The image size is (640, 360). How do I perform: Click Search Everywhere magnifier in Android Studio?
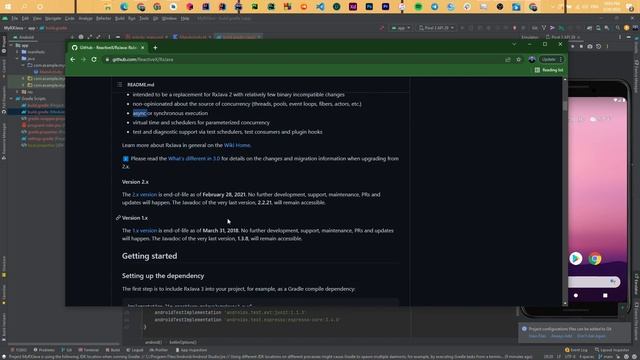click(618, 28)
